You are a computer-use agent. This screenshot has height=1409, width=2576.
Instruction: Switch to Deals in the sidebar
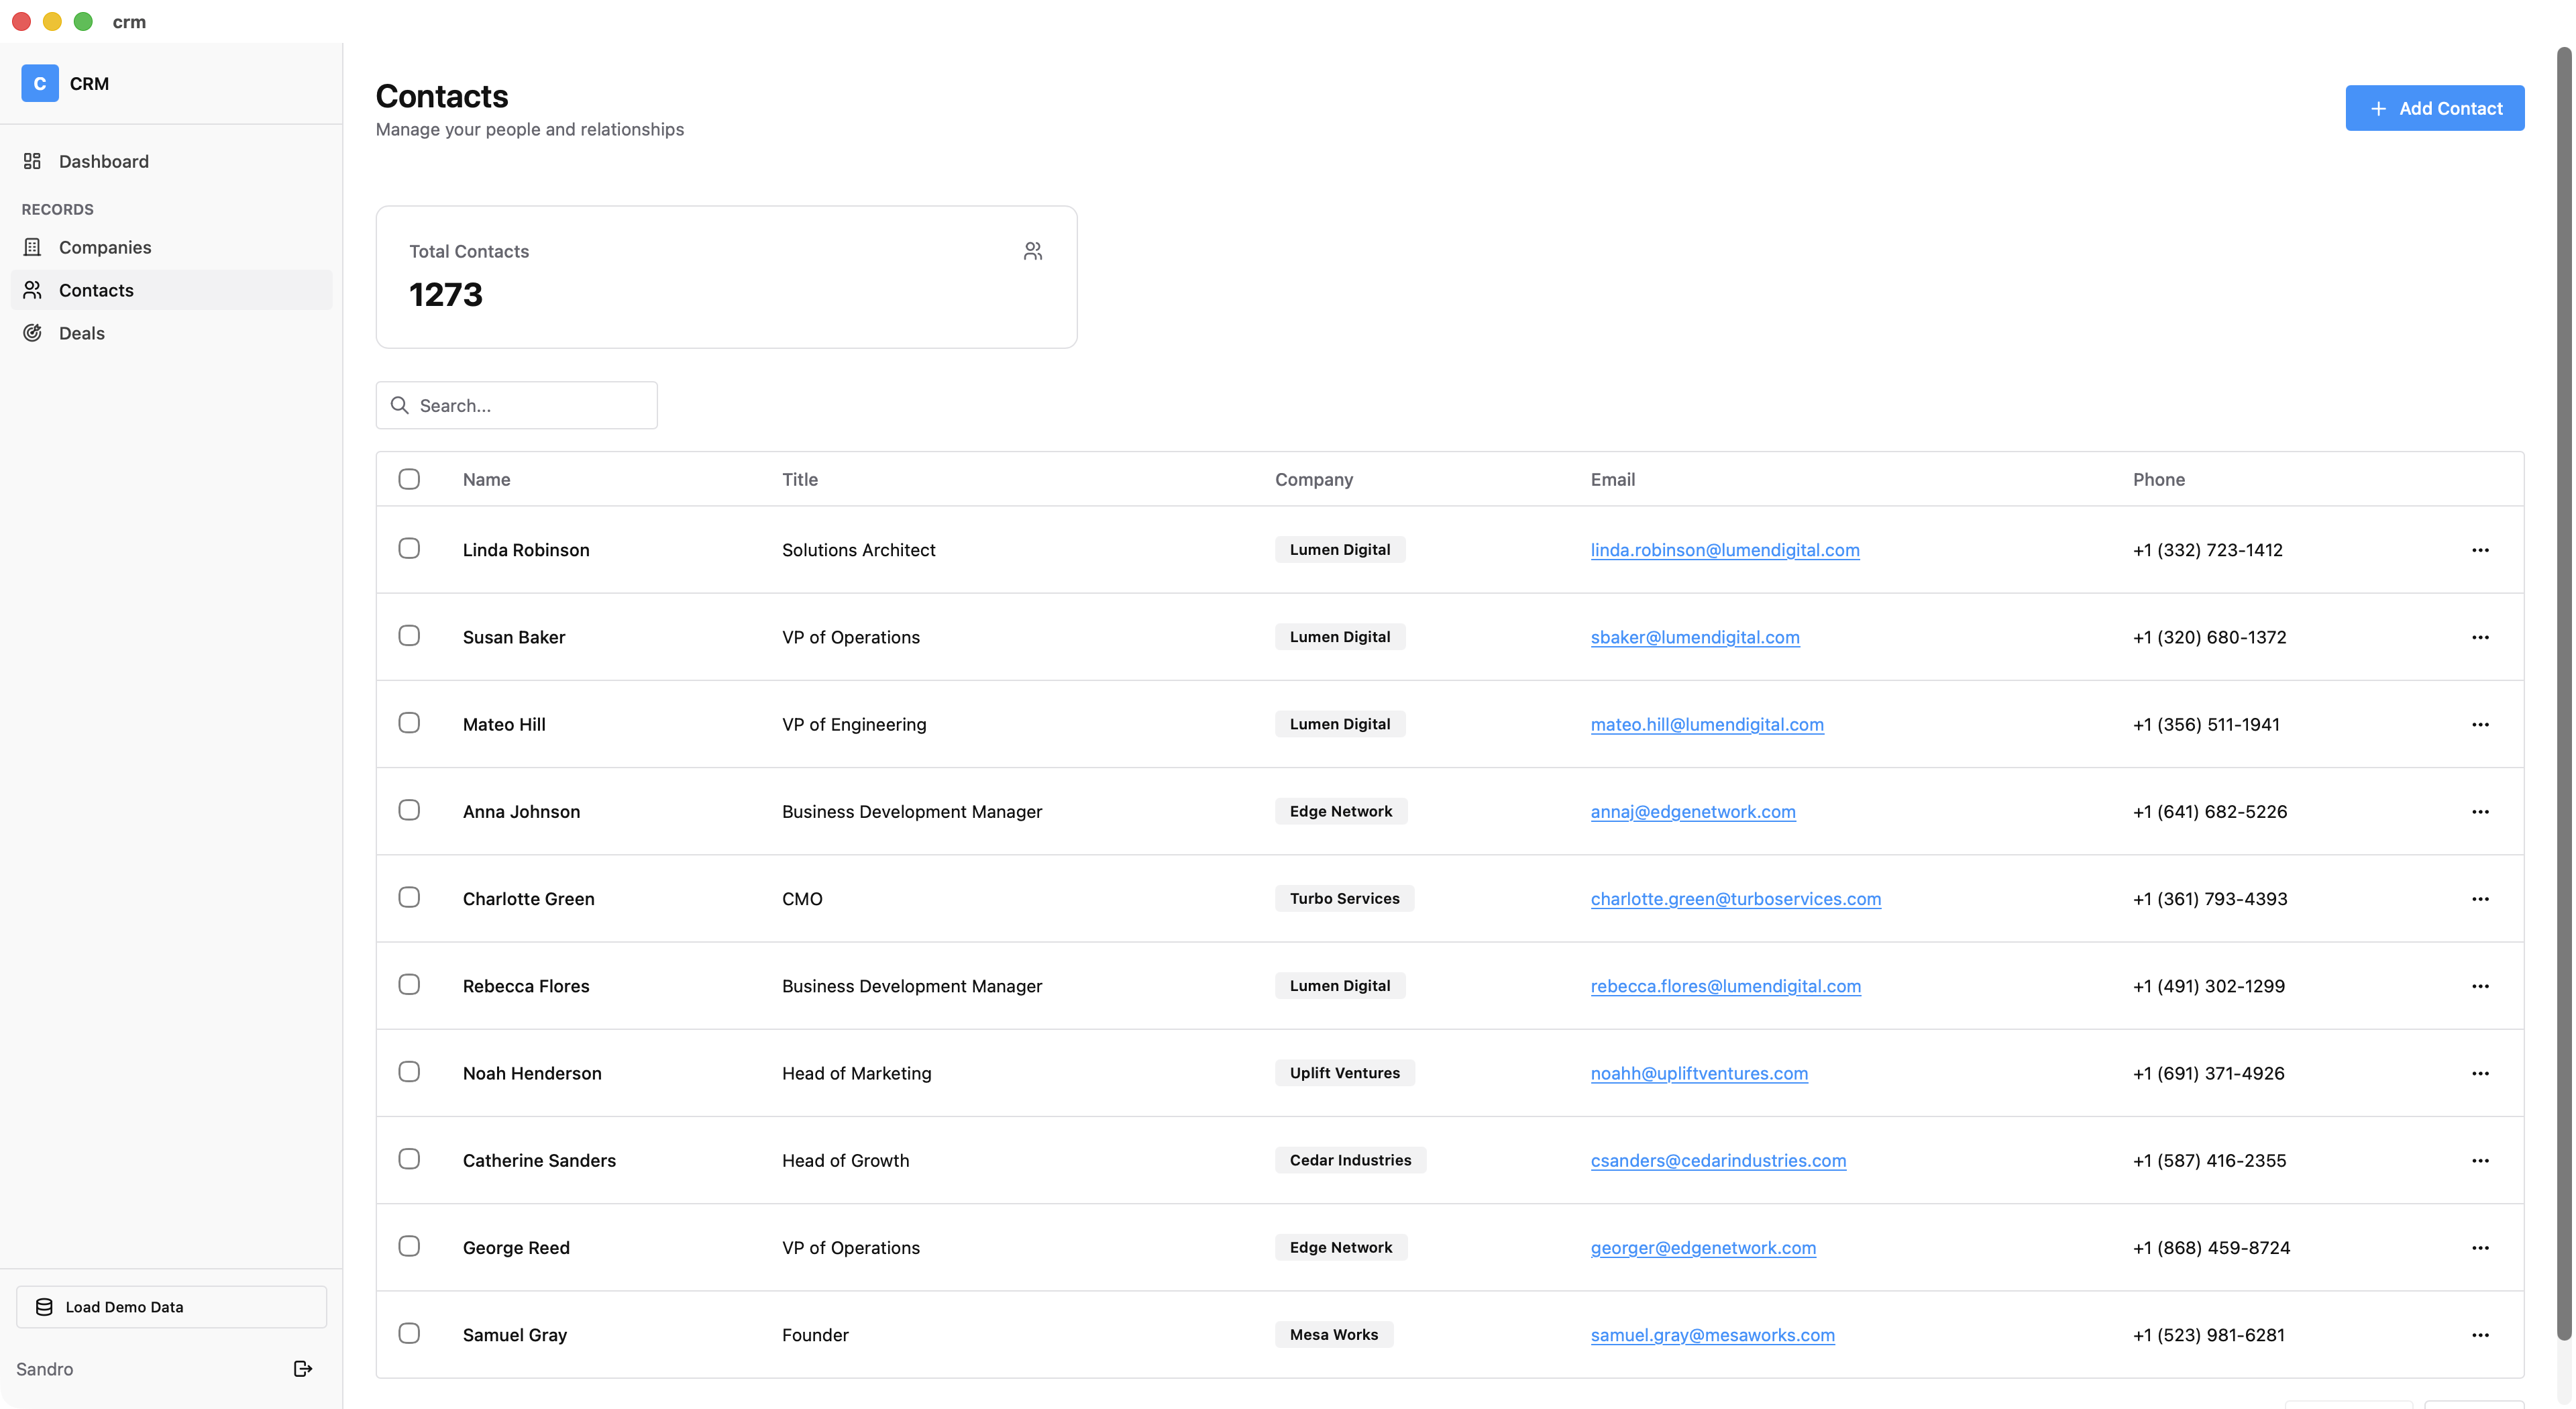81,332
